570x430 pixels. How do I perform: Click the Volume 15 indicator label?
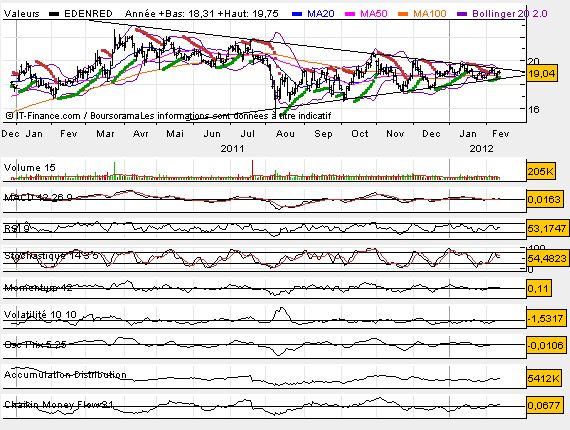click(29, 168)
